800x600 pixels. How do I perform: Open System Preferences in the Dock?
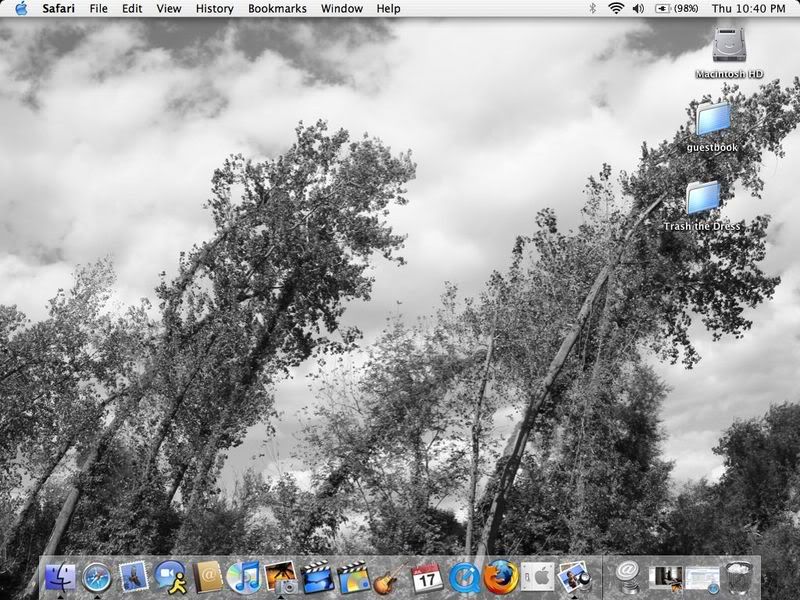pyautogui.click(x=537, y=578)
